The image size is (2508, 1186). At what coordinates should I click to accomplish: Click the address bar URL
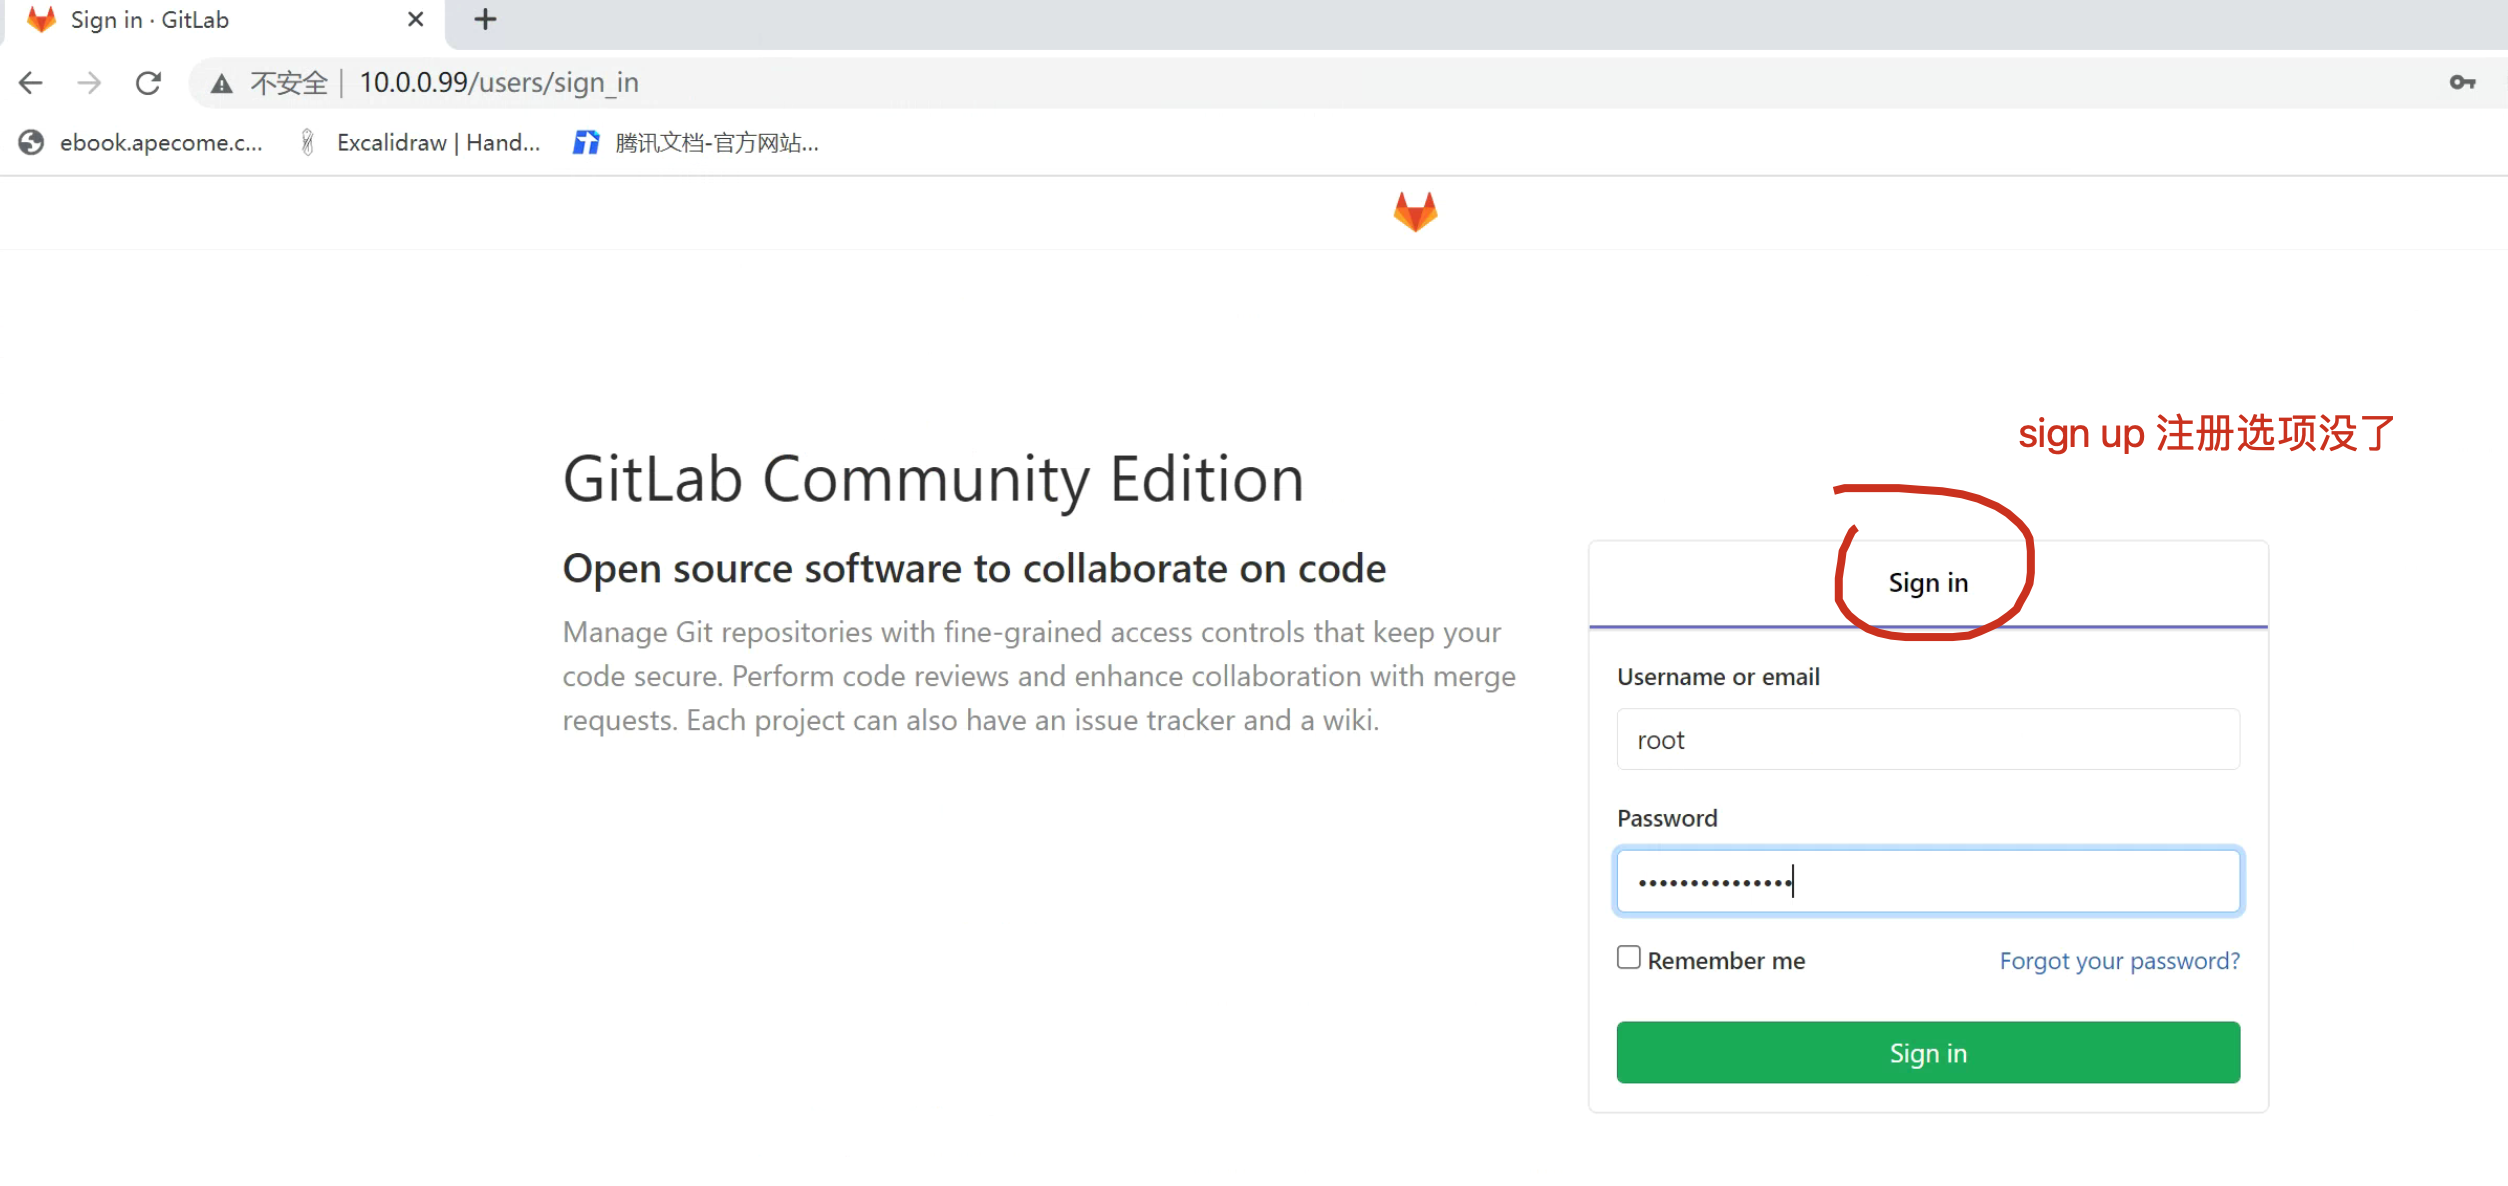[x=499, y=83]
